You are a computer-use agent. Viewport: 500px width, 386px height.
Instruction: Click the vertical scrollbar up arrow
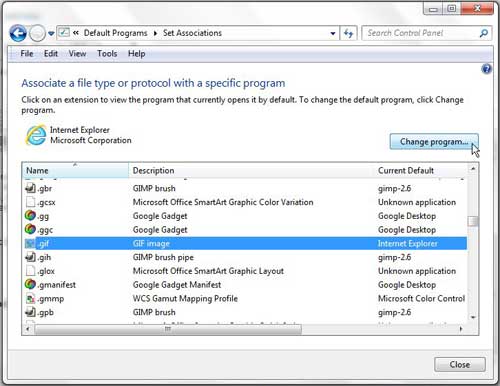click(473, 169)
